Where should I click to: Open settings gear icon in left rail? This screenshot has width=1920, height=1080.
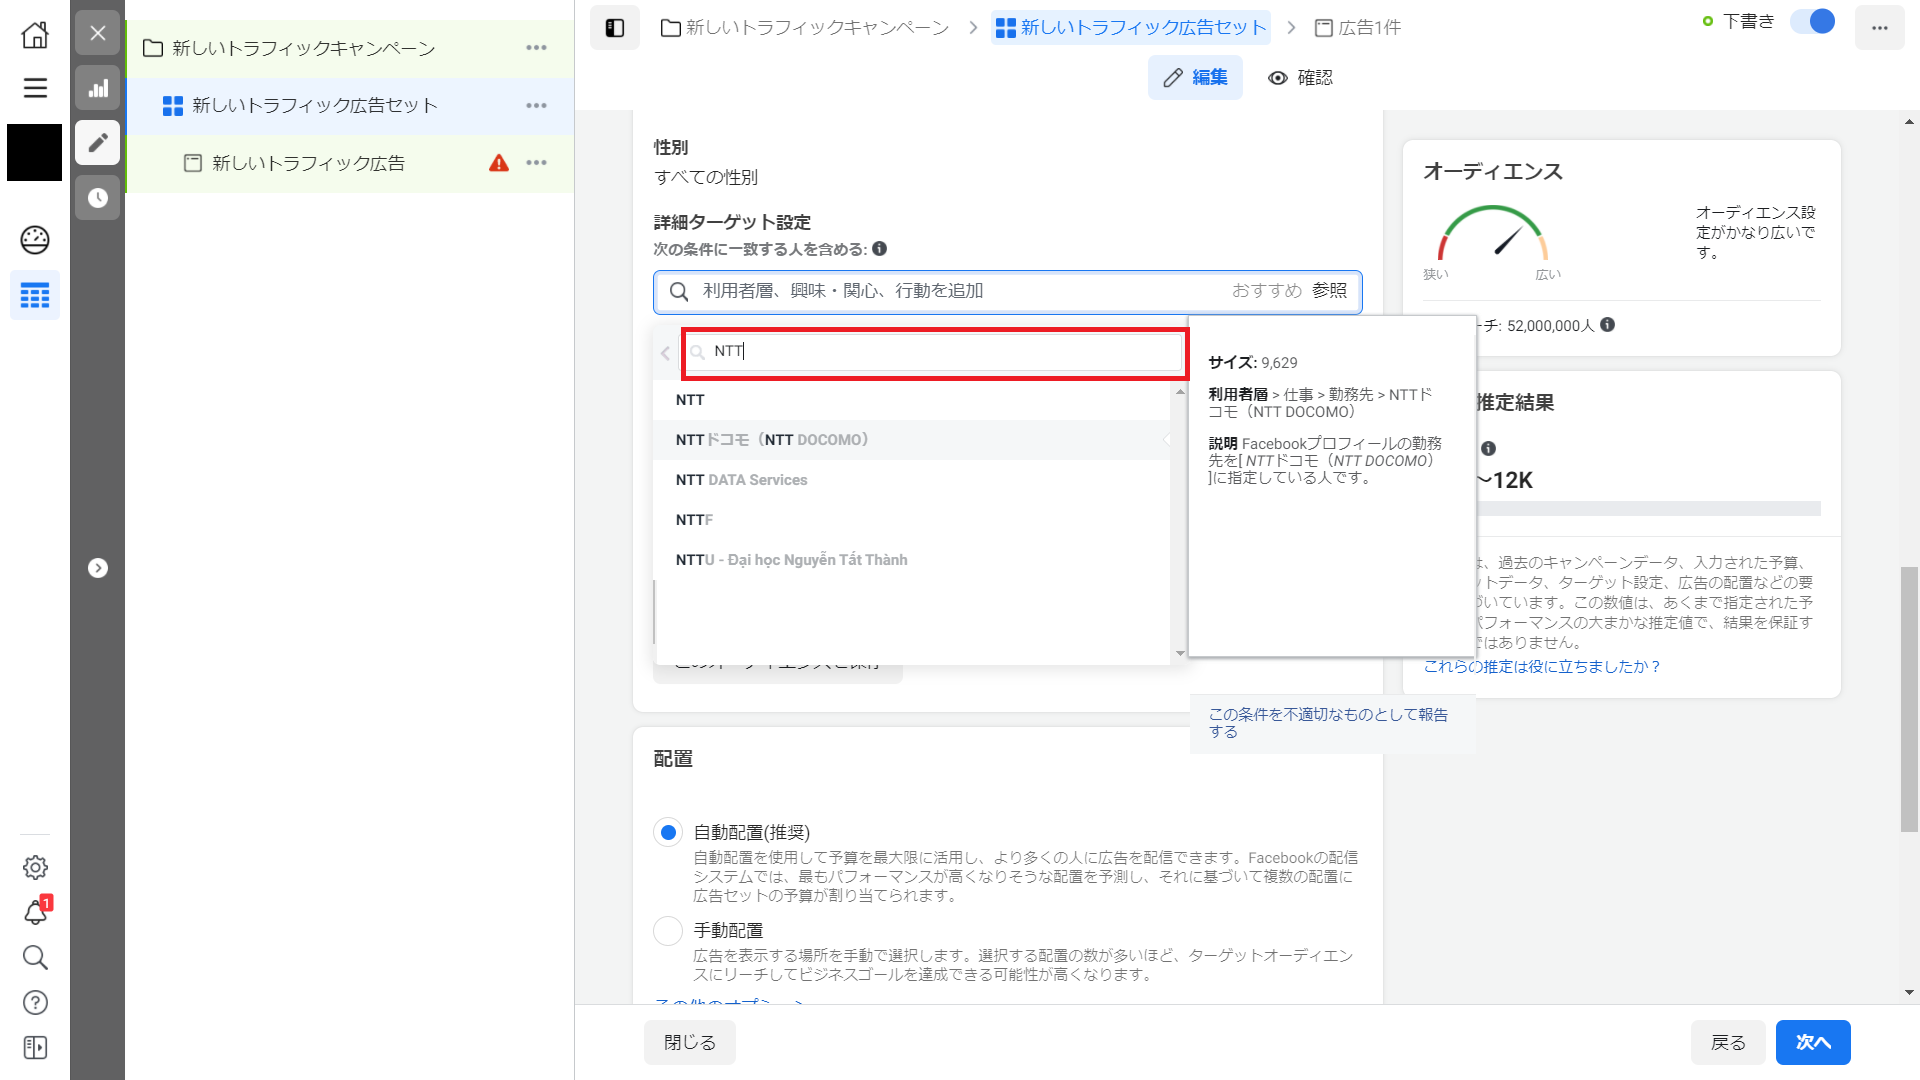click(35, 867)
